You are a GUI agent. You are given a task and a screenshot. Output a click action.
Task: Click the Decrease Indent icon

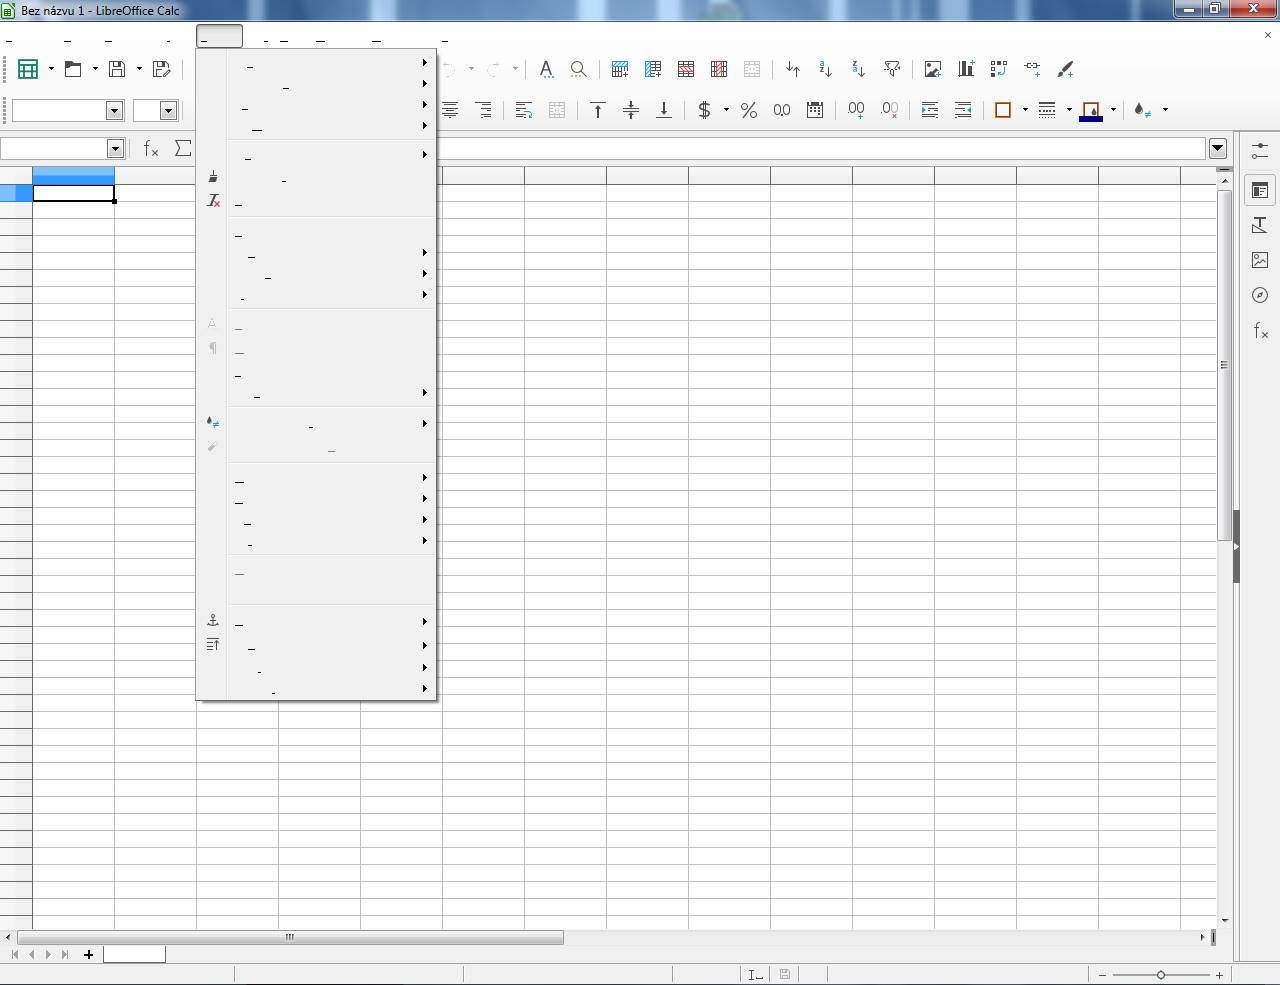[963, 110]
